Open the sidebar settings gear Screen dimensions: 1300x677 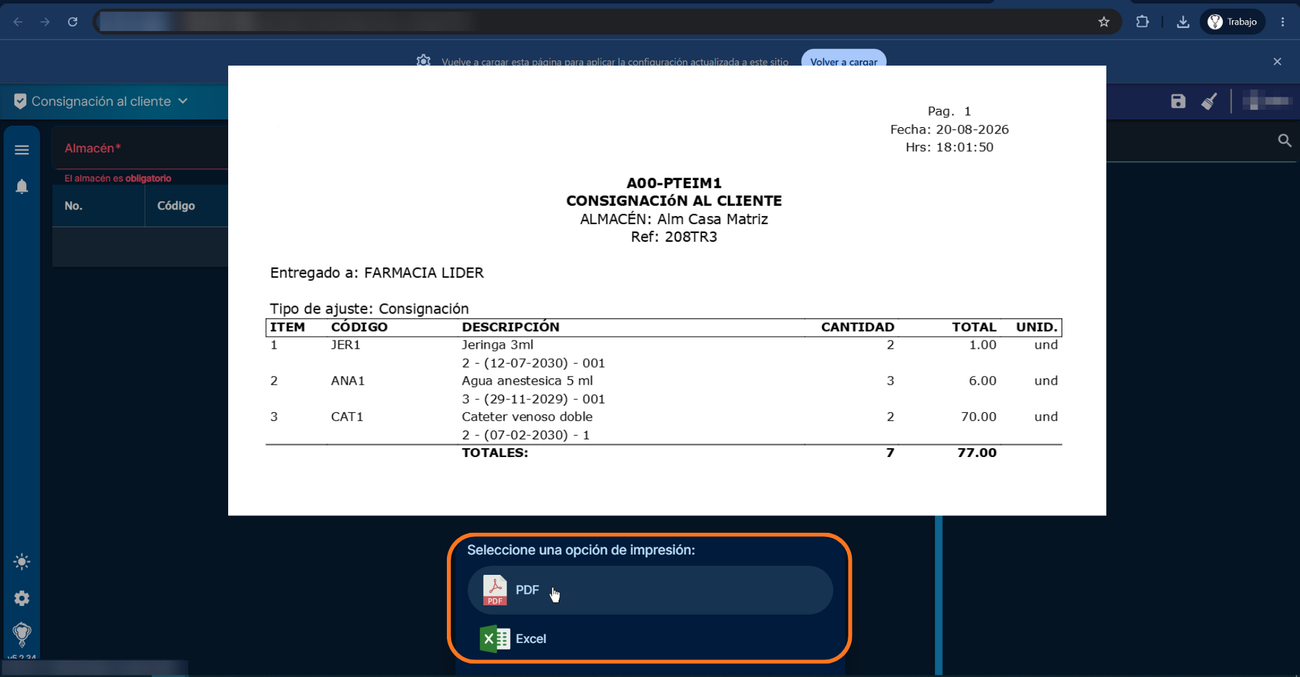click(22, 598)
